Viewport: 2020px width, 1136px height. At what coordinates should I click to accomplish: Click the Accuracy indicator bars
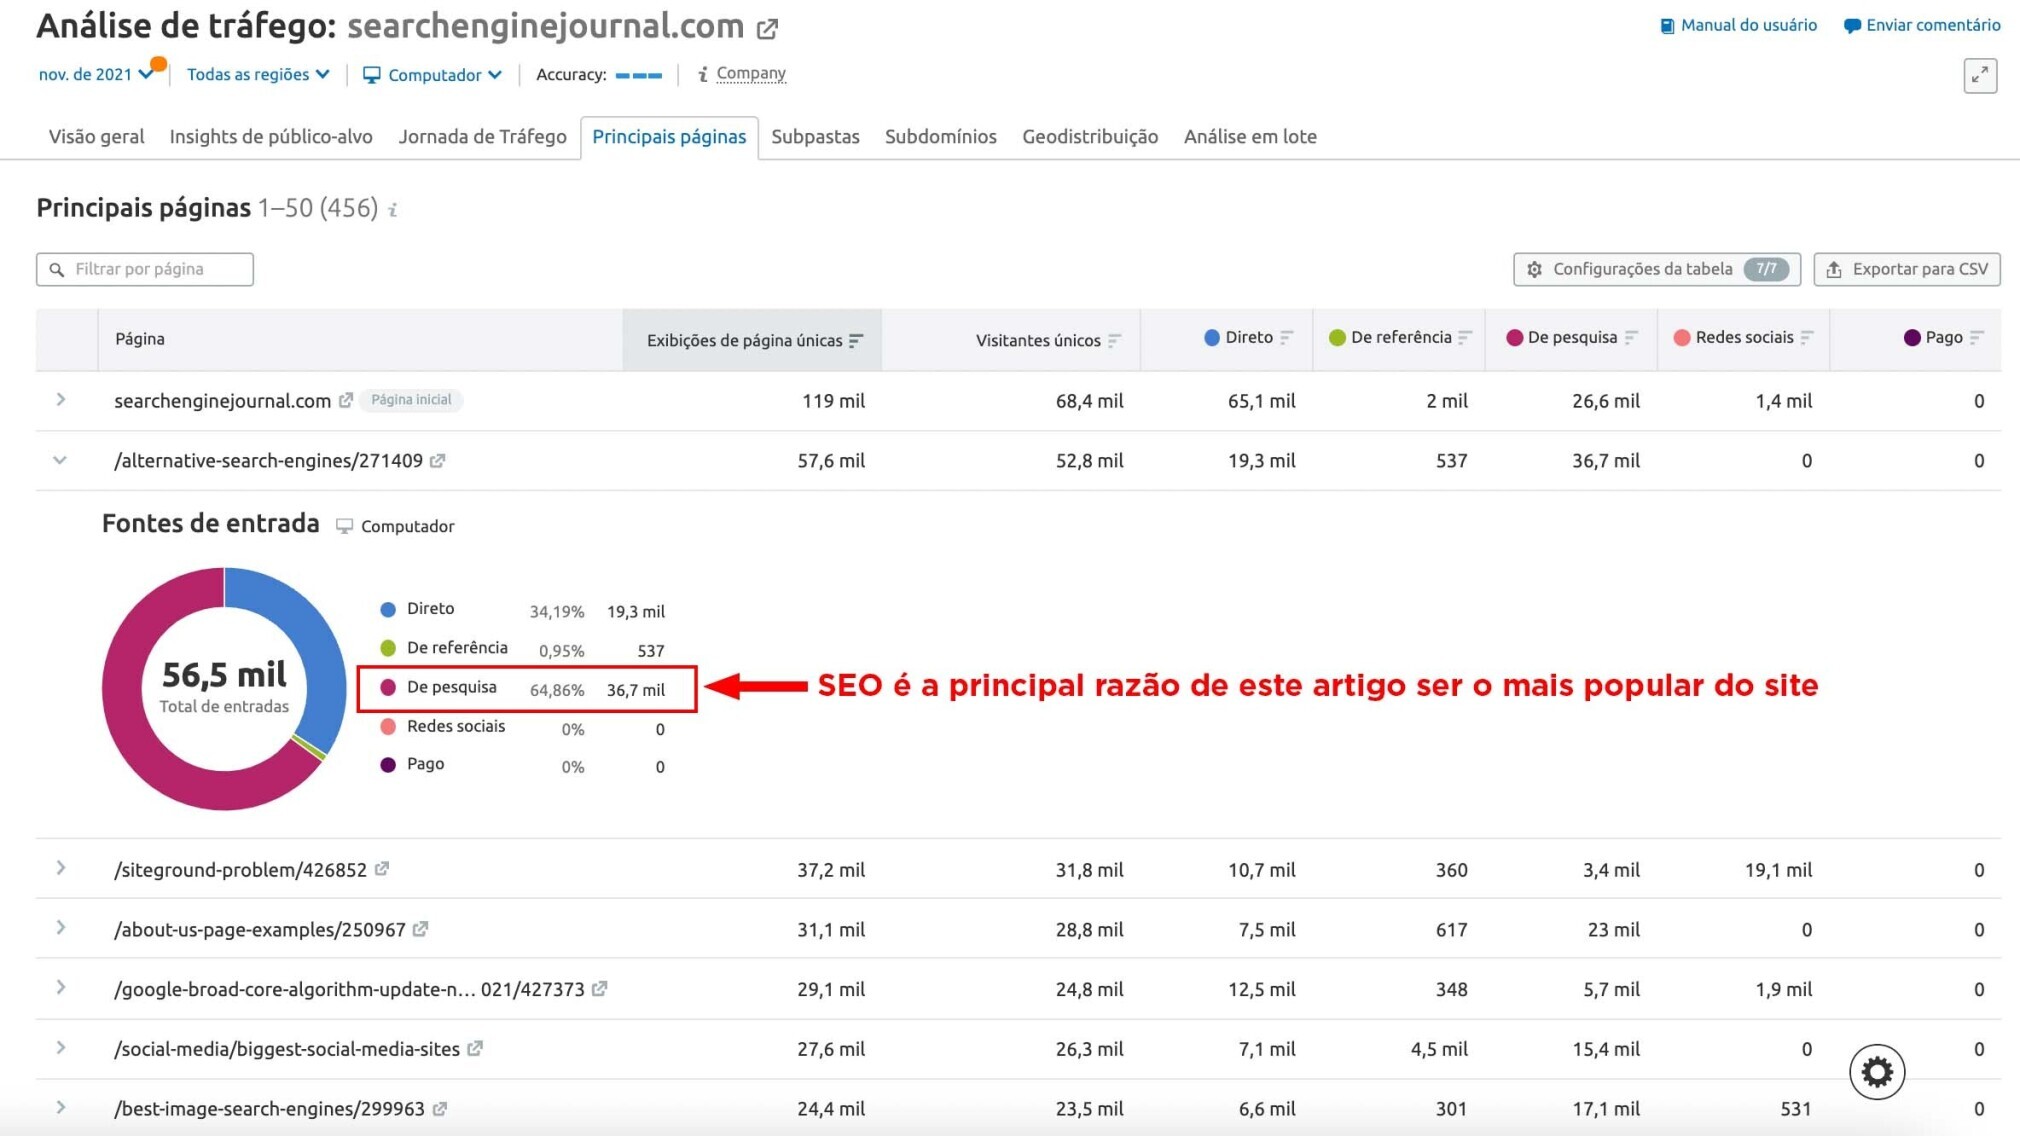coord(638,75)
